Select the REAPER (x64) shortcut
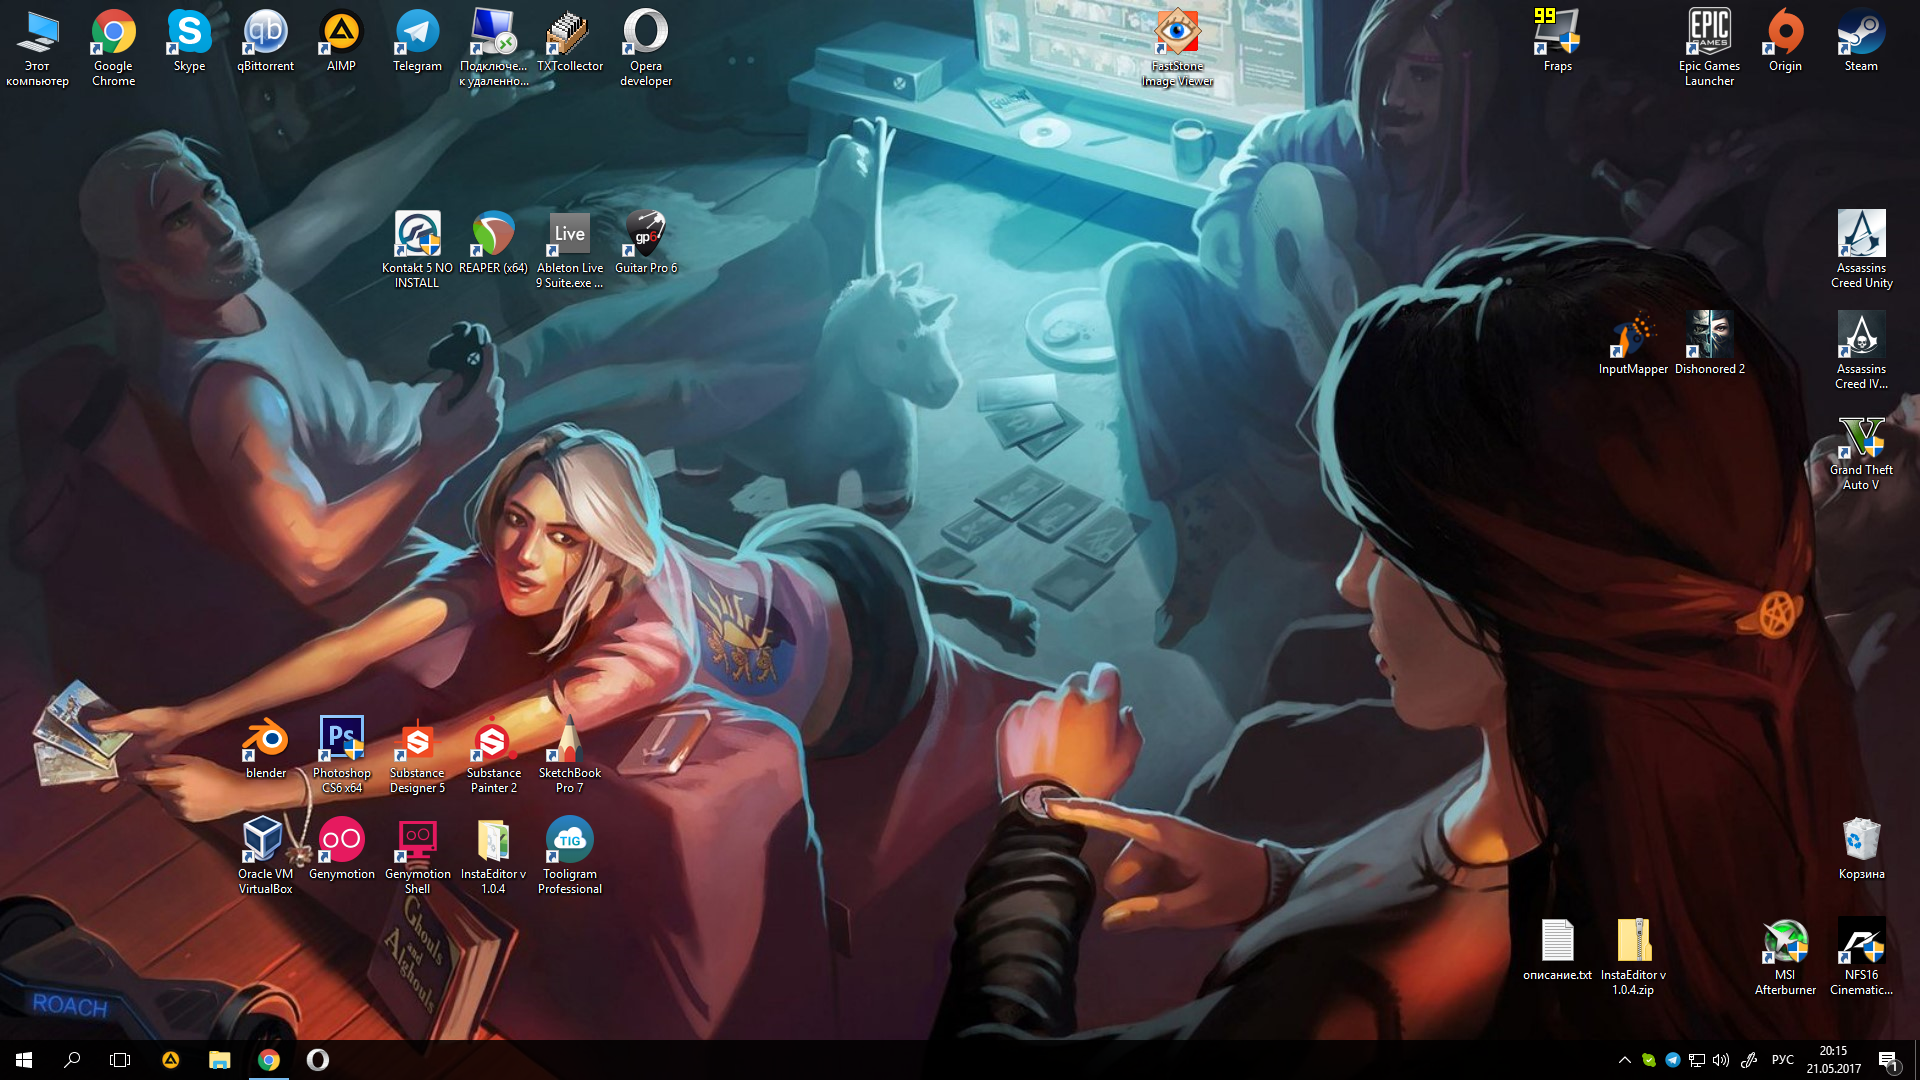The width and height of the screenshot is (1920, 1080). point(493,243)
